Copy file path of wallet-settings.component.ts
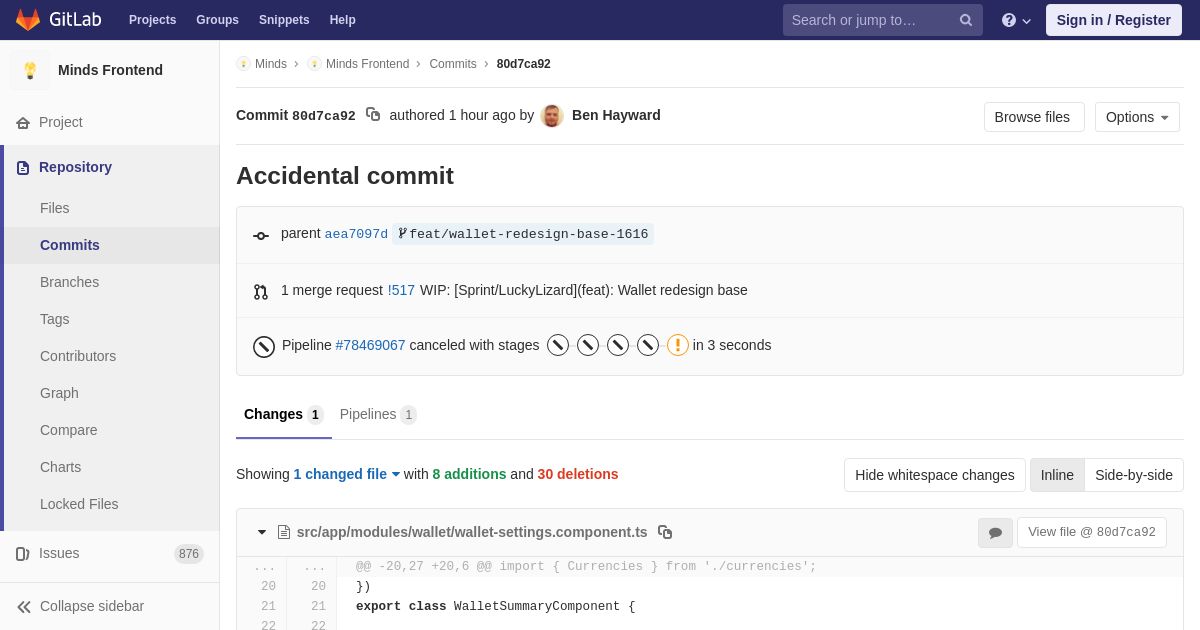1200x630 pixels. click(665, 532)
